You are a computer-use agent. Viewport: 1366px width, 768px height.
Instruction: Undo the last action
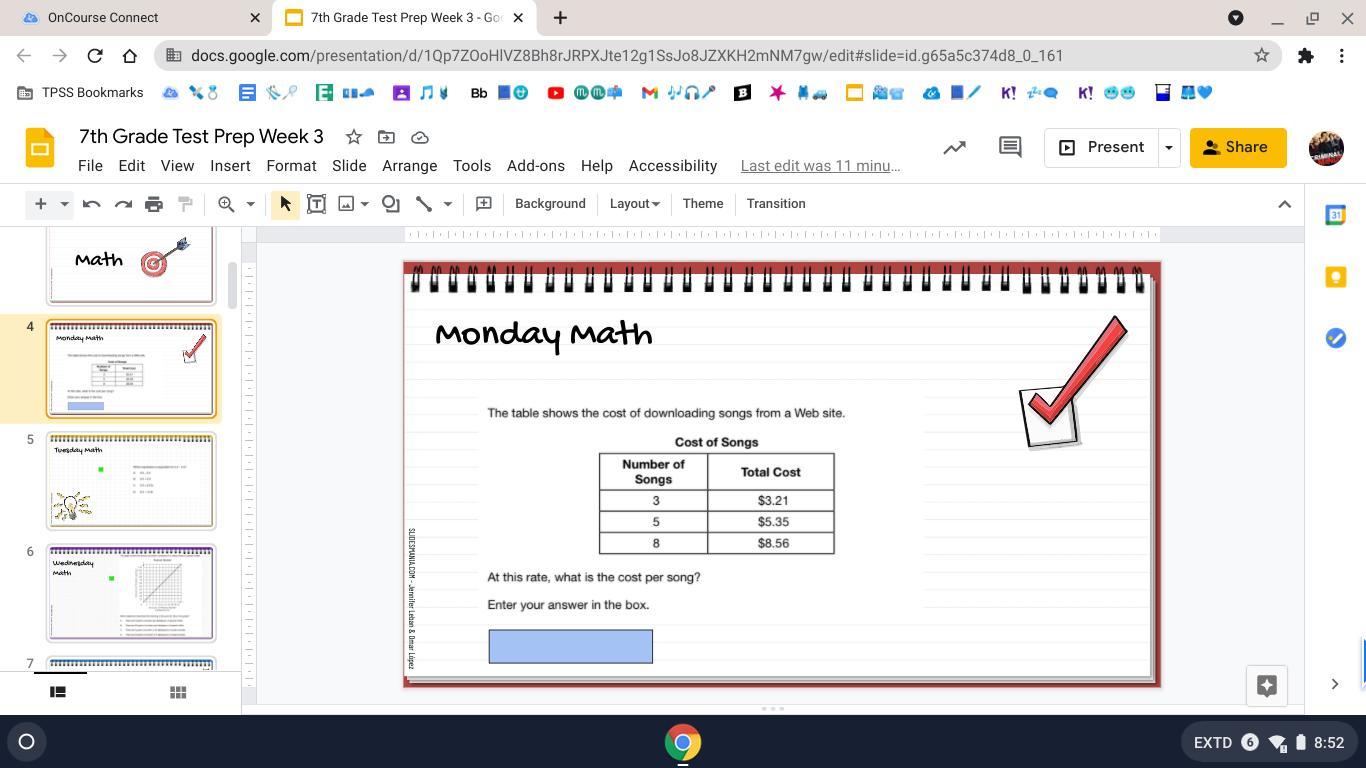click(x=91, y=204)
